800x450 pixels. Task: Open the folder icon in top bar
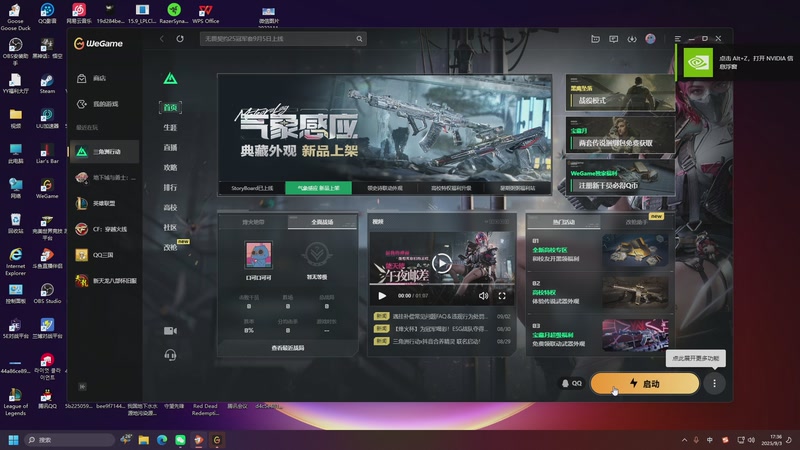click(595, 39)
